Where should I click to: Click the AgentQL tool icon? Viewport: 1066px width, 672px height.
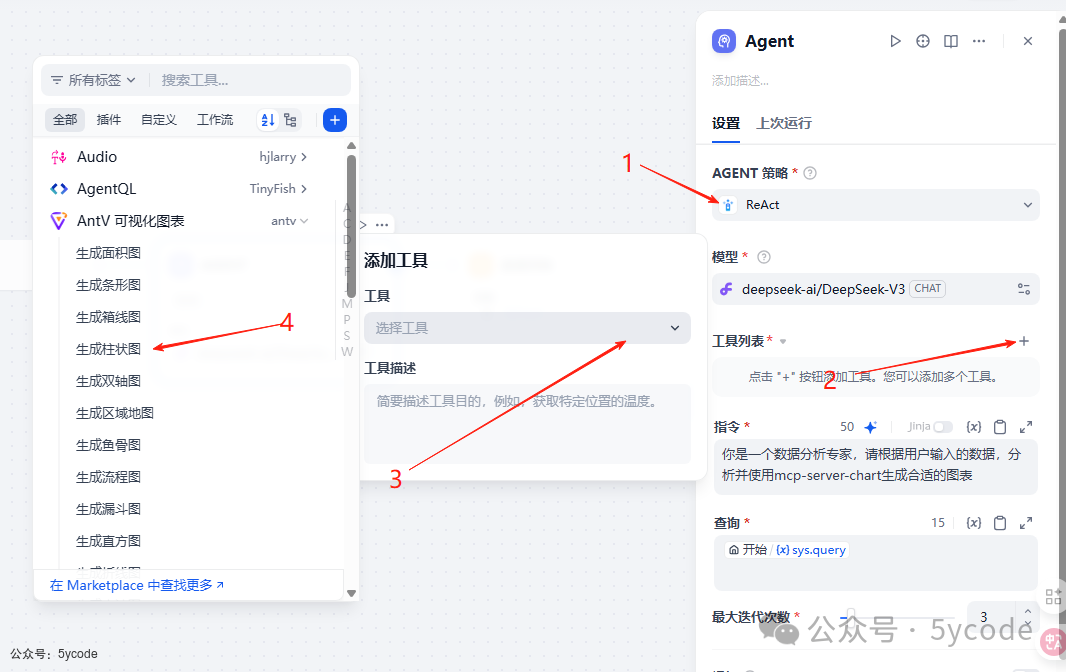pos(59,189)
